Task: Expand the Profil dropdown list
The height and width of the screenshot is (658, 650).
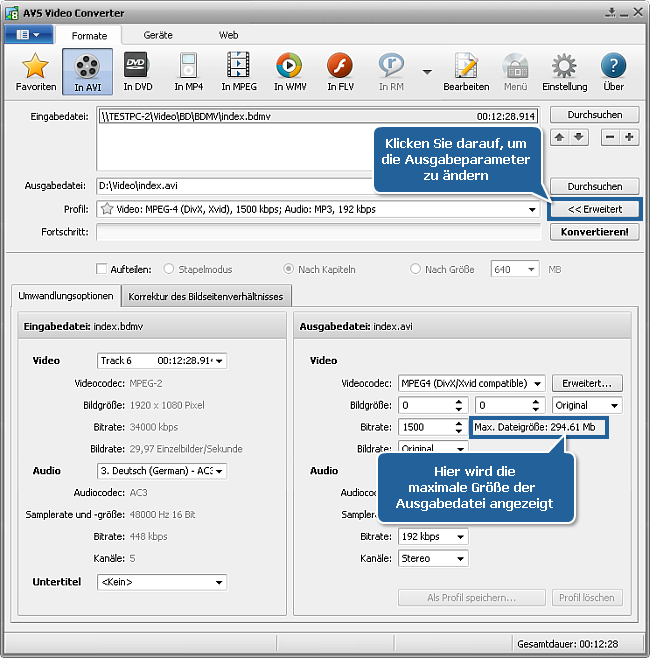Action: [x=533, y=210]
